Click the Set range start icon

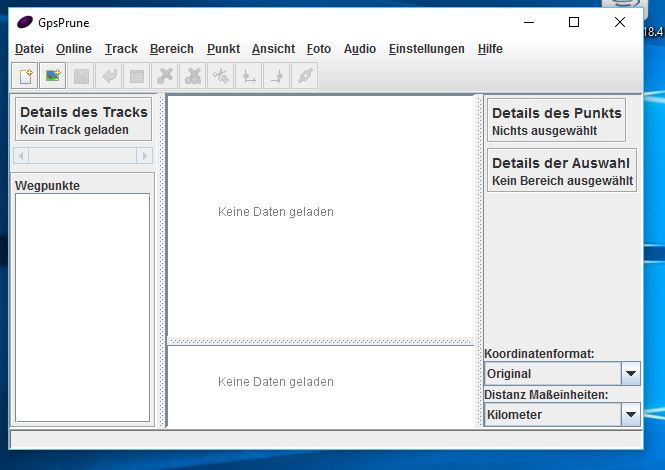249,76
